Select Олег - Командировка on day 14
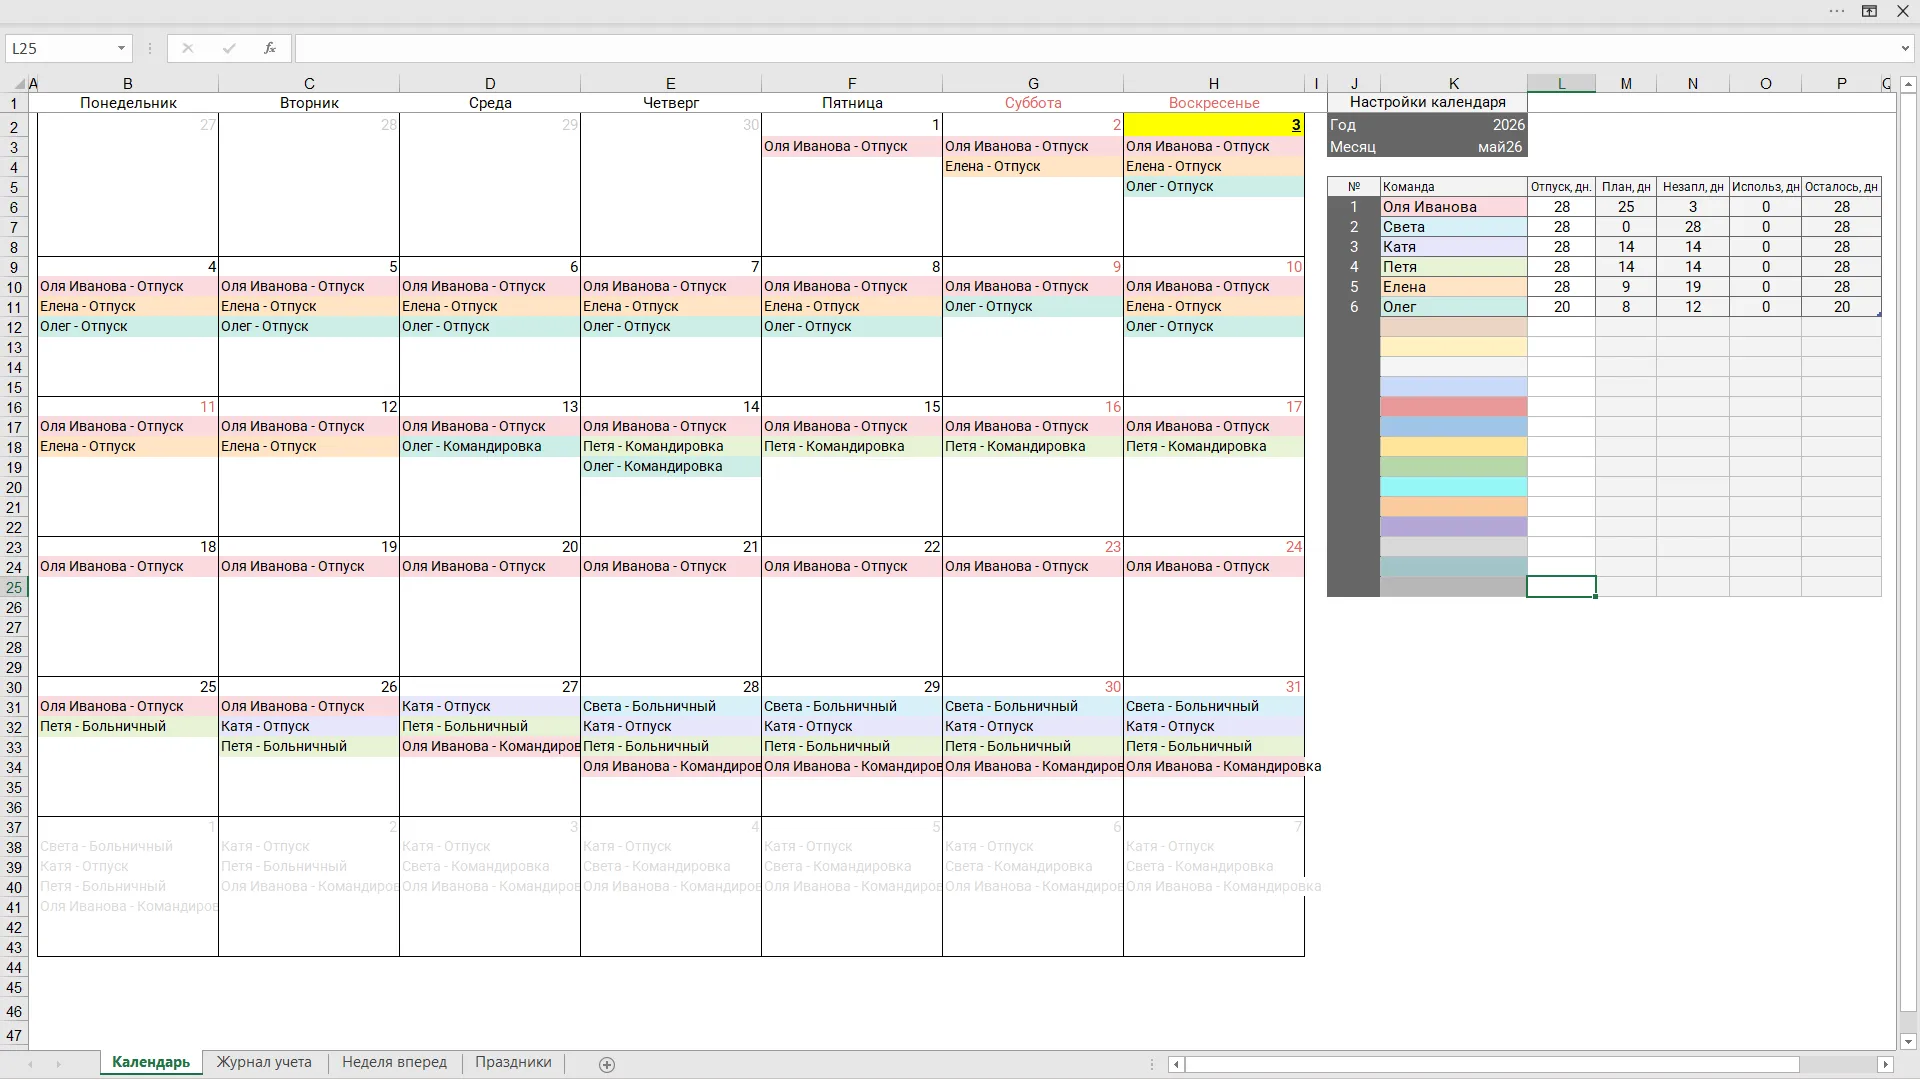 [x=671, y=467]
